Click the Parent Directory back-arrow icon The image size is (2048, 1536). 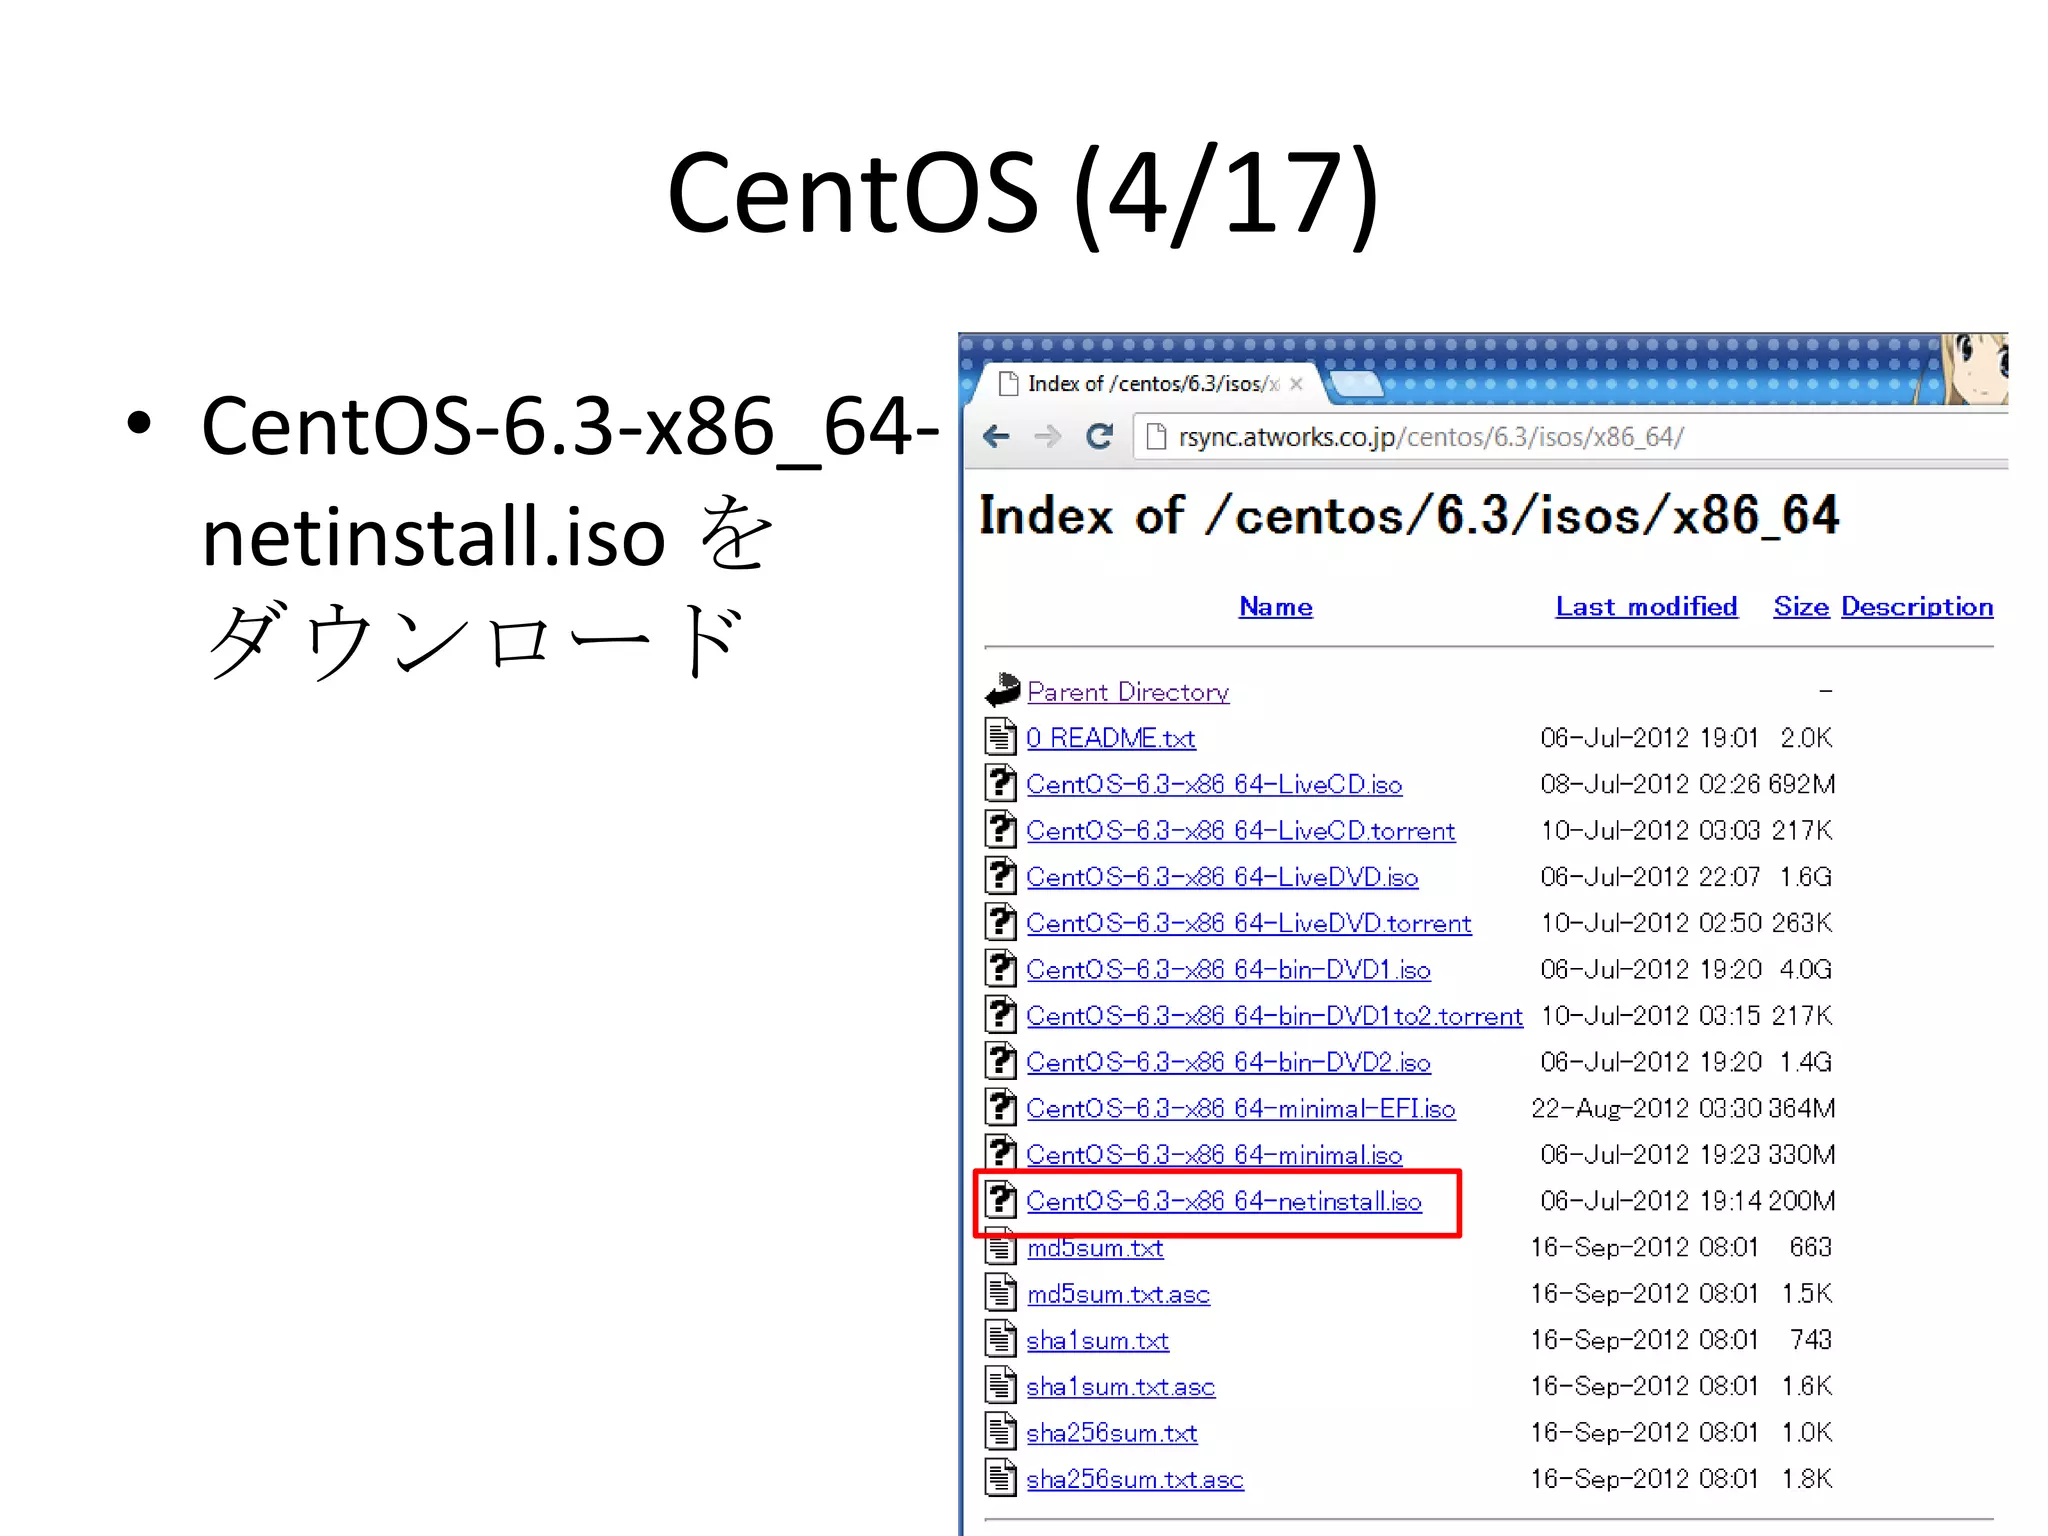[1002, 690]
